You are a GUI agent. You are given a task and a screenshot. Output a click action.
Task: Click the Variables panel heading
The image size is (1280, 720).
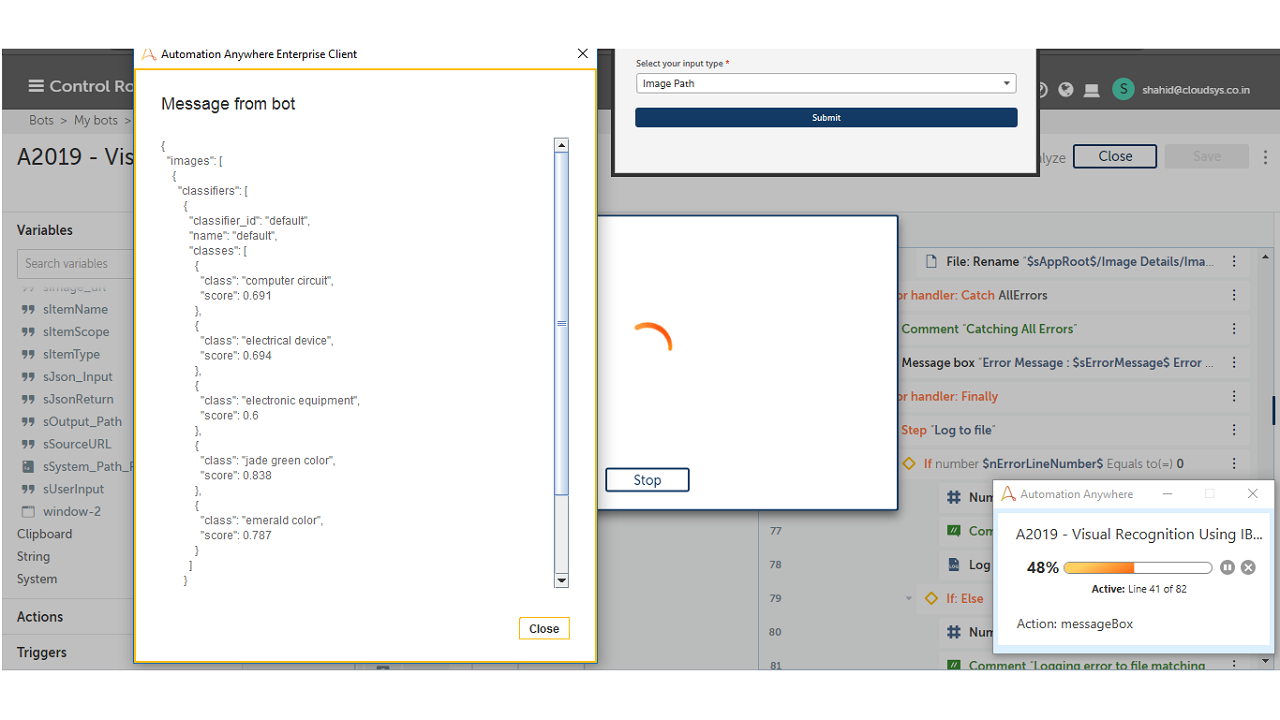pos(45,230)
